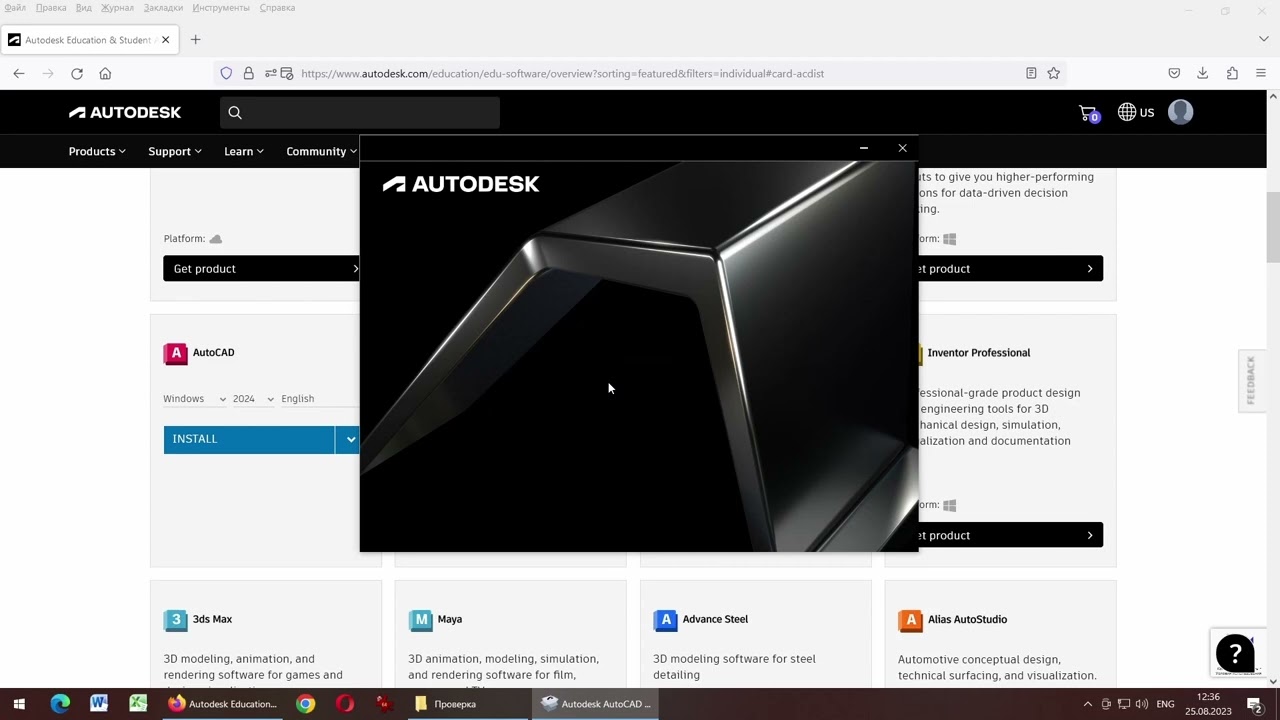Open the Firefox hamburger application menu
This screenshot has height=720, width=1280.
point(1261,73)
